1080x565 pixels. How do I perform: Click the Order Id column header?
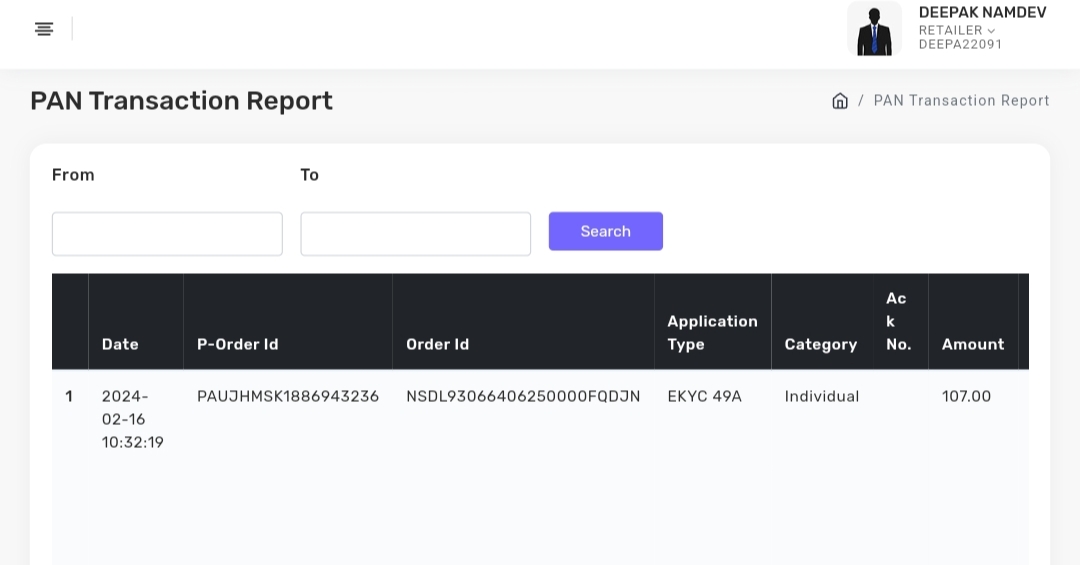point(437,344)
